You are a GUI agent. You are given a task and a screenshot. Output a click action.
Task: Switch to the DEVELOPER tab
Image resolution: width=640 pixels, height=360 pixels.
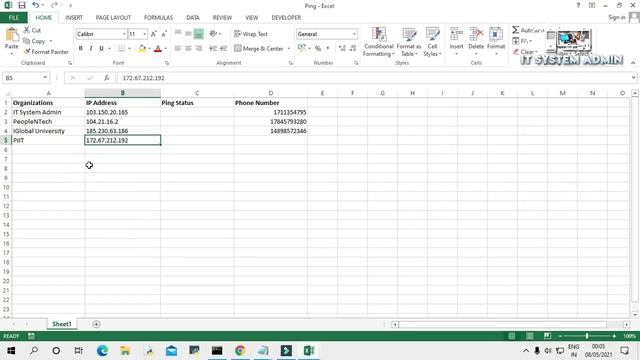[286, 18]
